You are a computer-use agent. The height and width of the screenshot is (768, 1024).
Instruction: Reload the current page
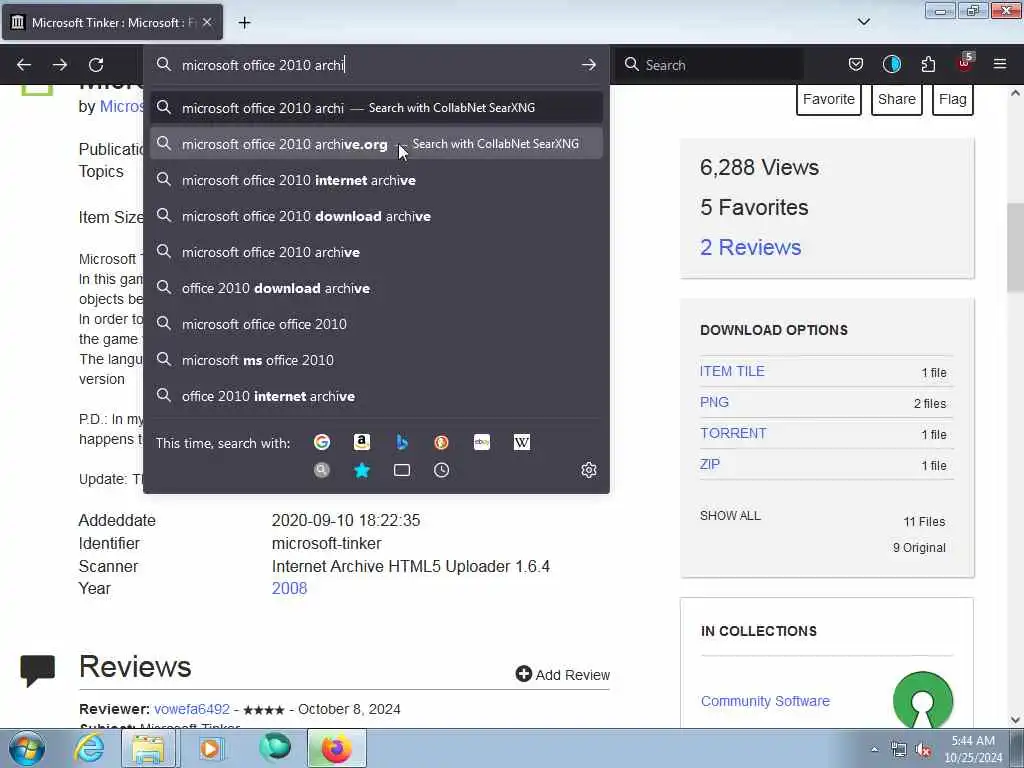coord(96,65)
